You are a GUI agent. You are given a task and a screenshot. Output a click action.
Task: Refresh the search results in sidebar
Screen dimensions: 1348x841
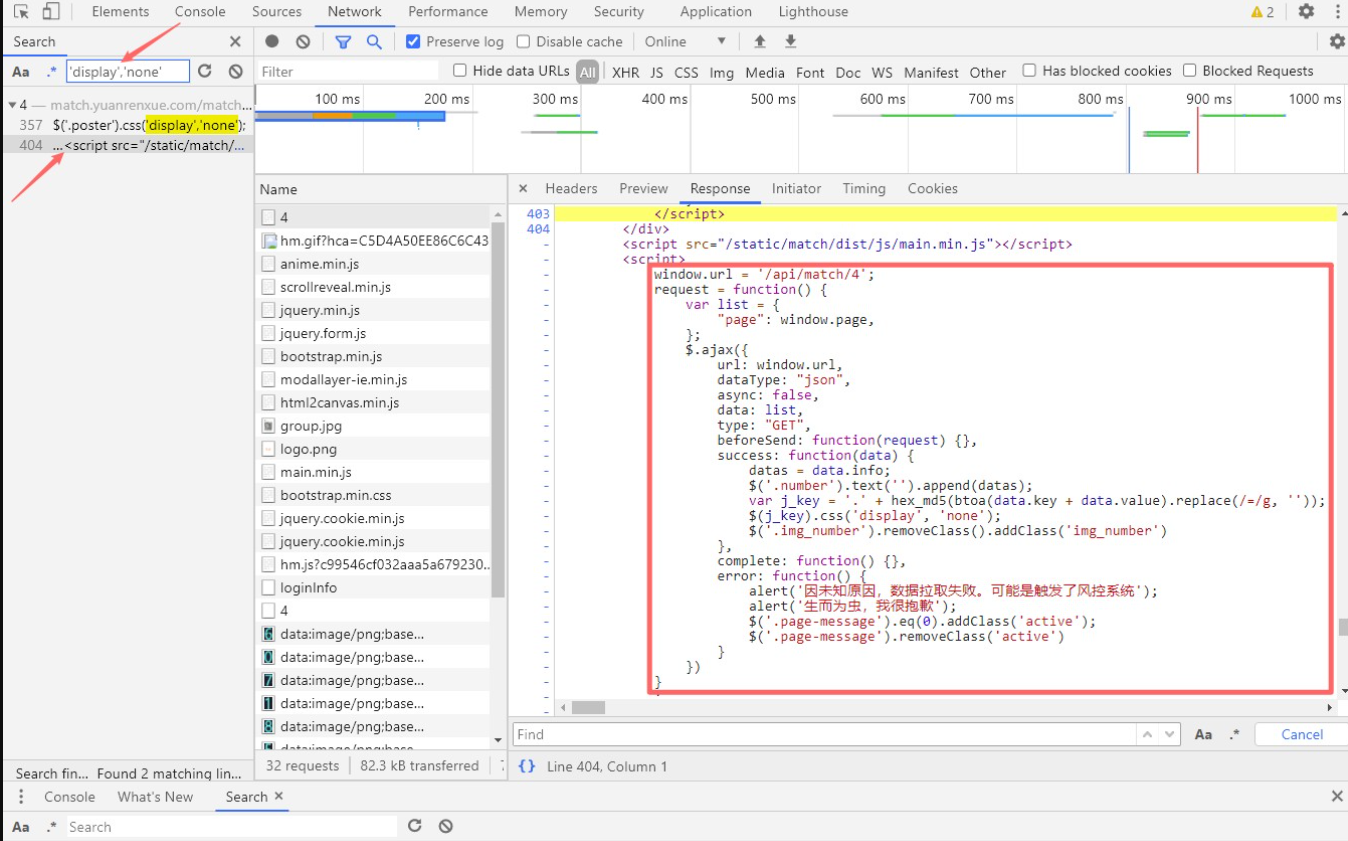[x=205, y=71]
